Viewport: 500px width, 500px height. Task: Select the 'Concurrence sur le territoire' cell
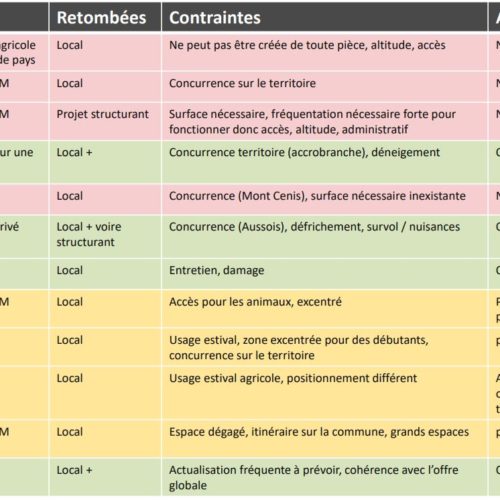click(325, 87)
